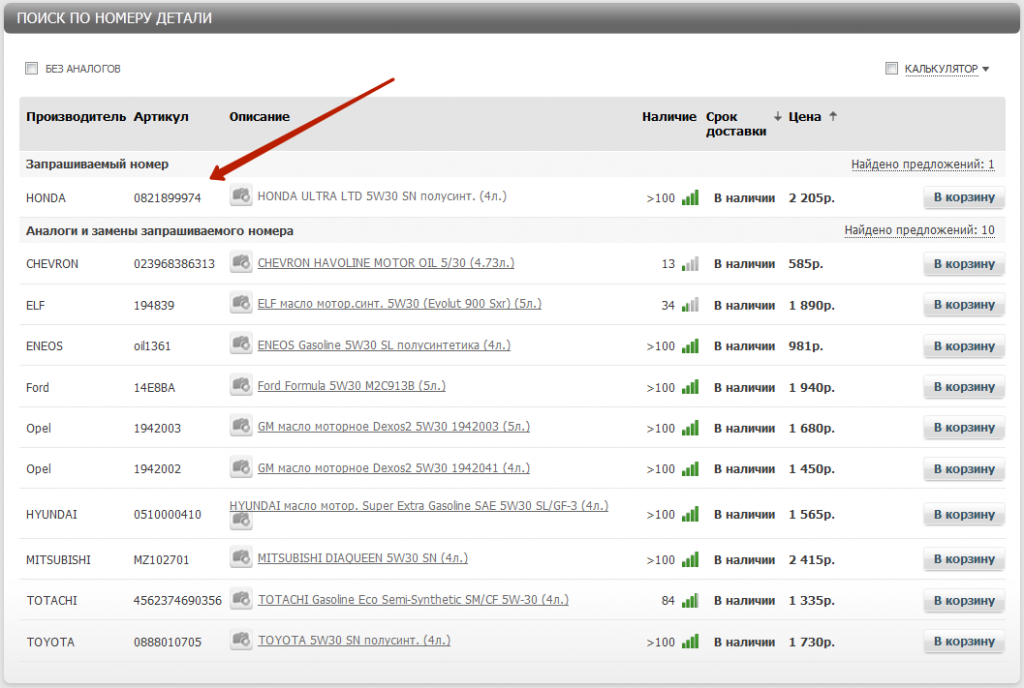This screenshot has width=1024, height=688.
Task: Click 'Найдено предложений: 10' link
Action: 920,230
